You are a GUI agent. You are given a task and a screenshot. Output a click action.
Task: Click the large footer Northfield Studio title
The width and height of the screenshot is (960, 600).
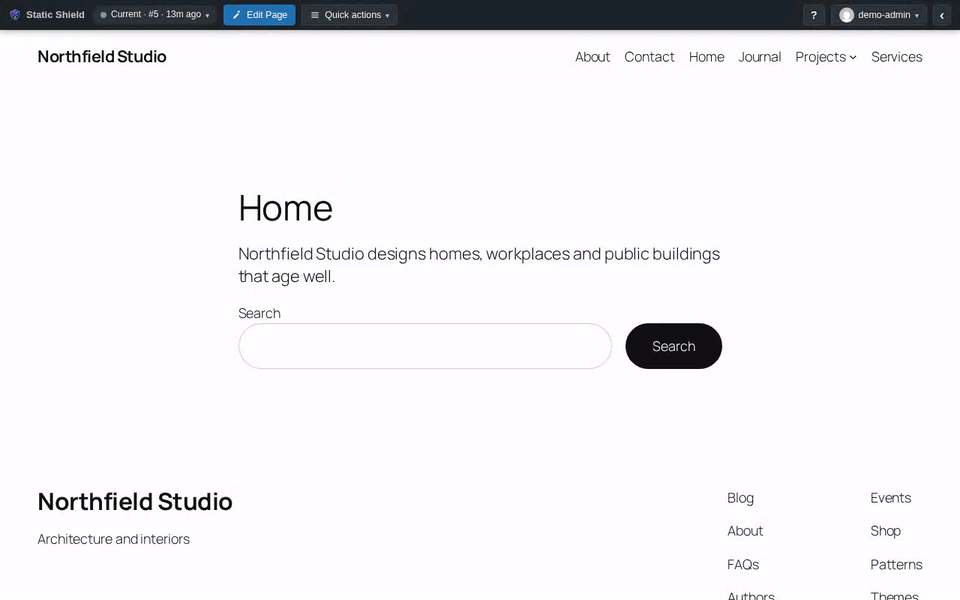click(135, 501)
